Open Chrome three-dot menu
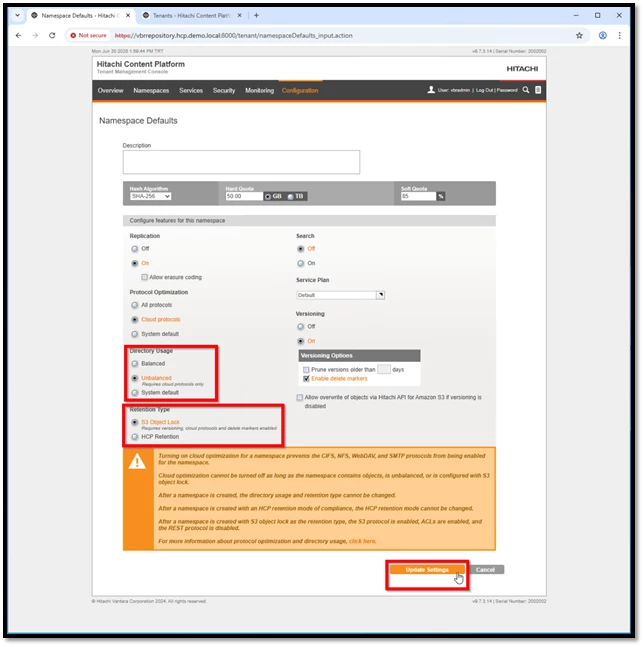The width and height of the screenshot is (644, 647). click(x=620, y=35)
